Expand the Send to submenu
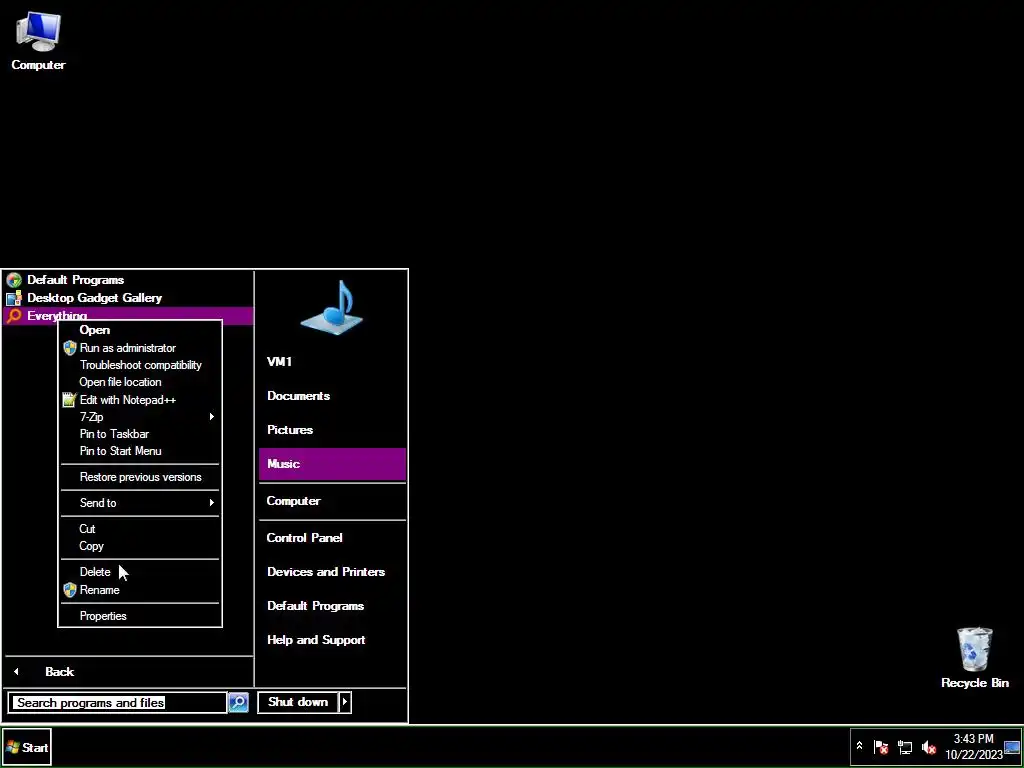The image size is (1024, 768). tap(140, 503)
